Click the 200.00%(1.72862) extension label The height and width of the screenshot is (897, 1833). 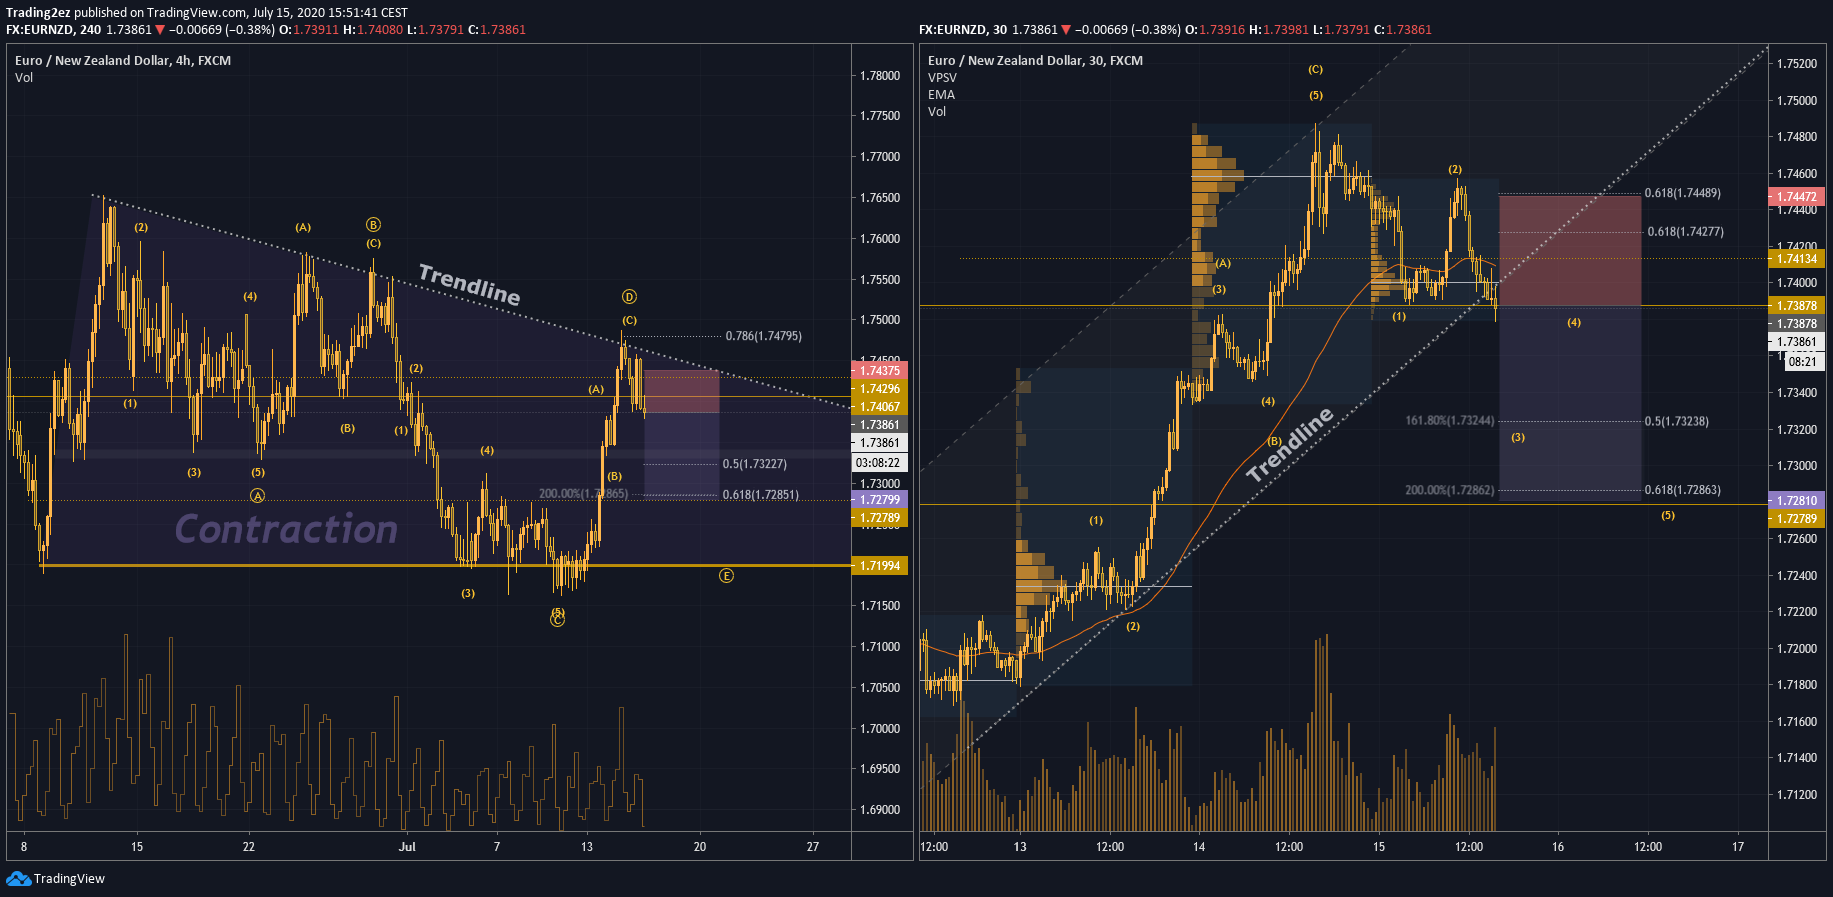pyautogui.click(x=1449, y=490)
